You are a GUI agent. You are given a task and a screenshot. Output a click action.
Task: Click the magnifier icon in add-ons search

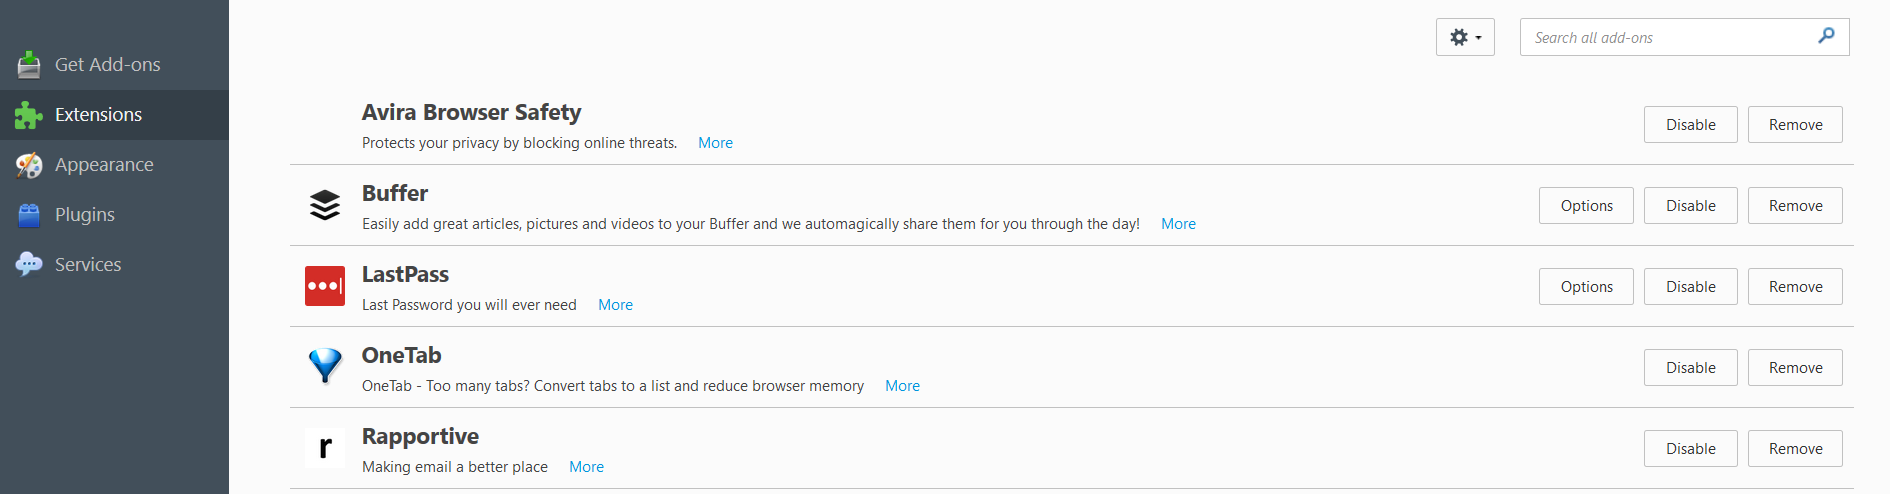click(x=1826, y=36)
